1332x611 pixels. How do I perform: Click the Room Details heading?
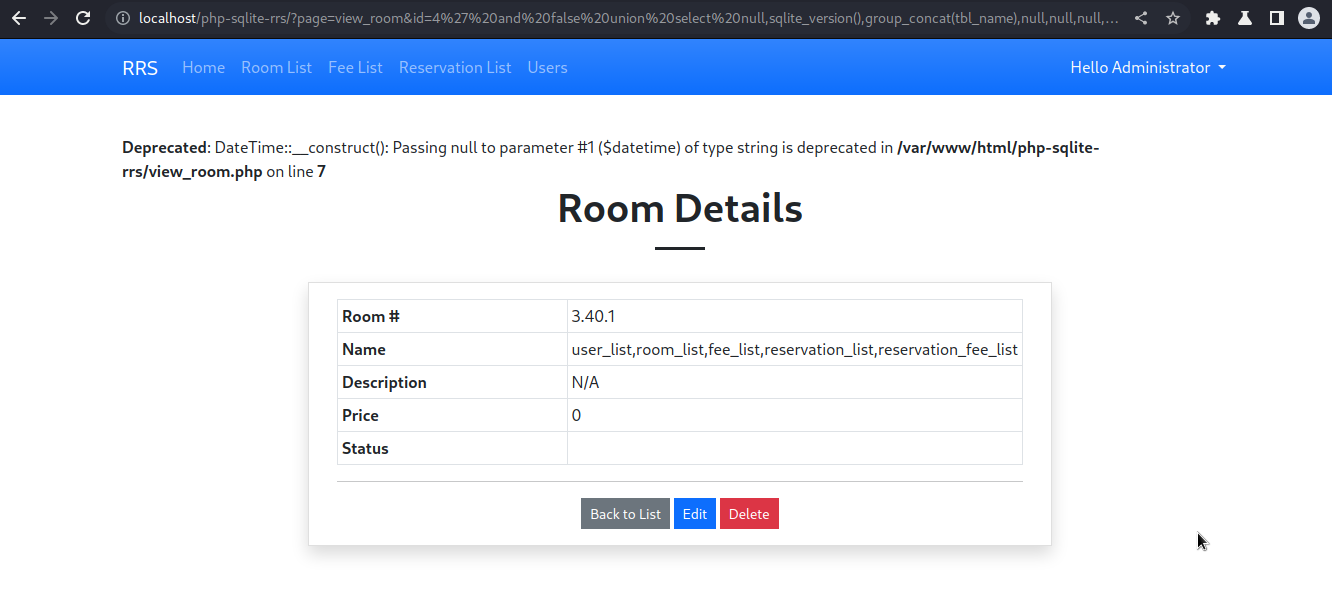tap(680, 208)
